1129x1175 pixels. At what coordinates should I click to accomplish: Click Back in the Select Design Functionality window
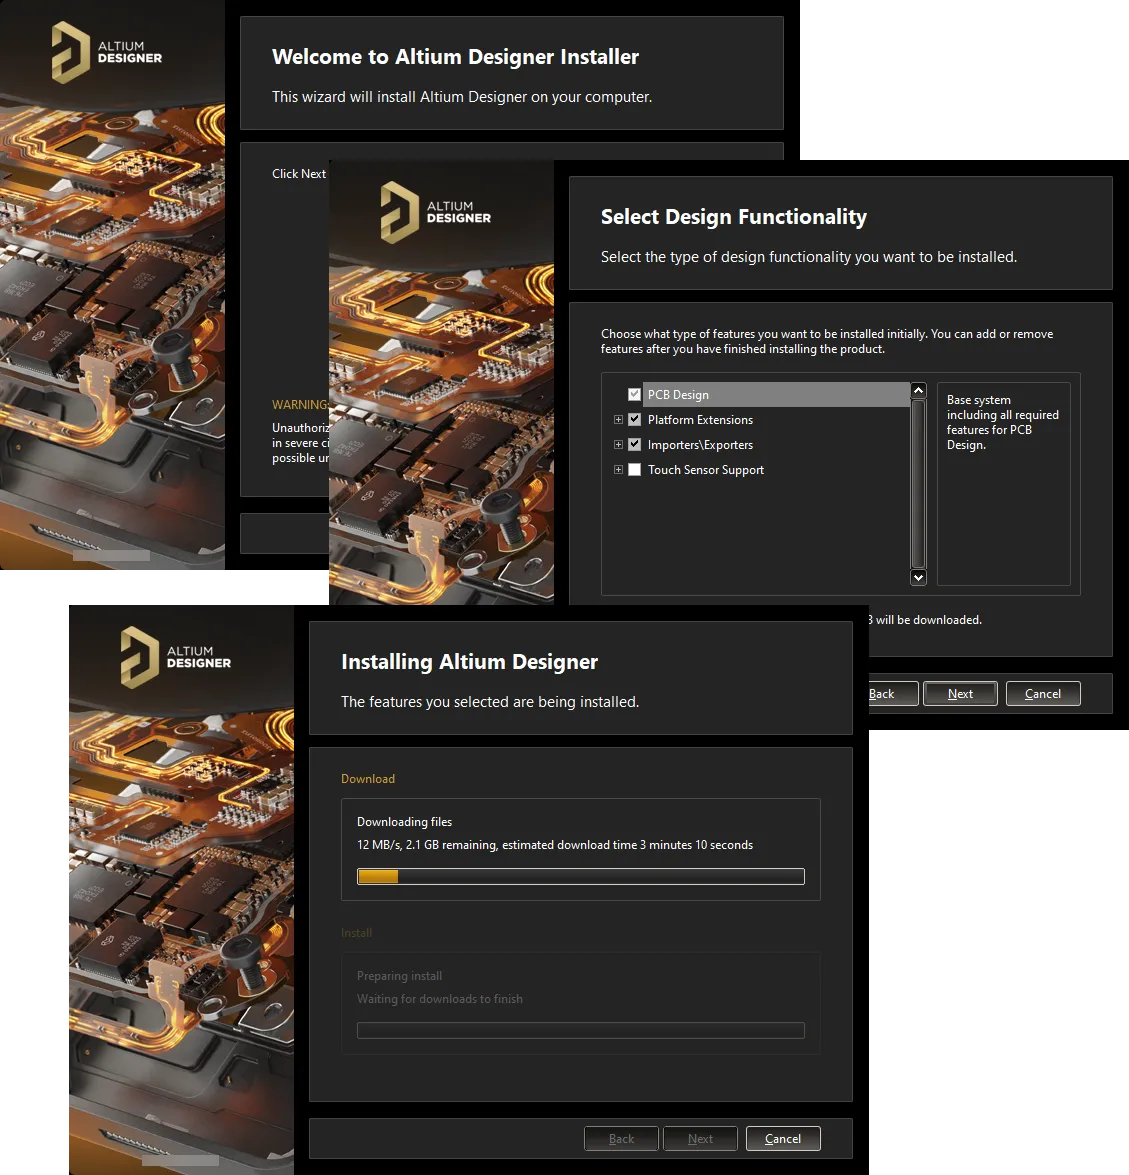coord(893,694)
